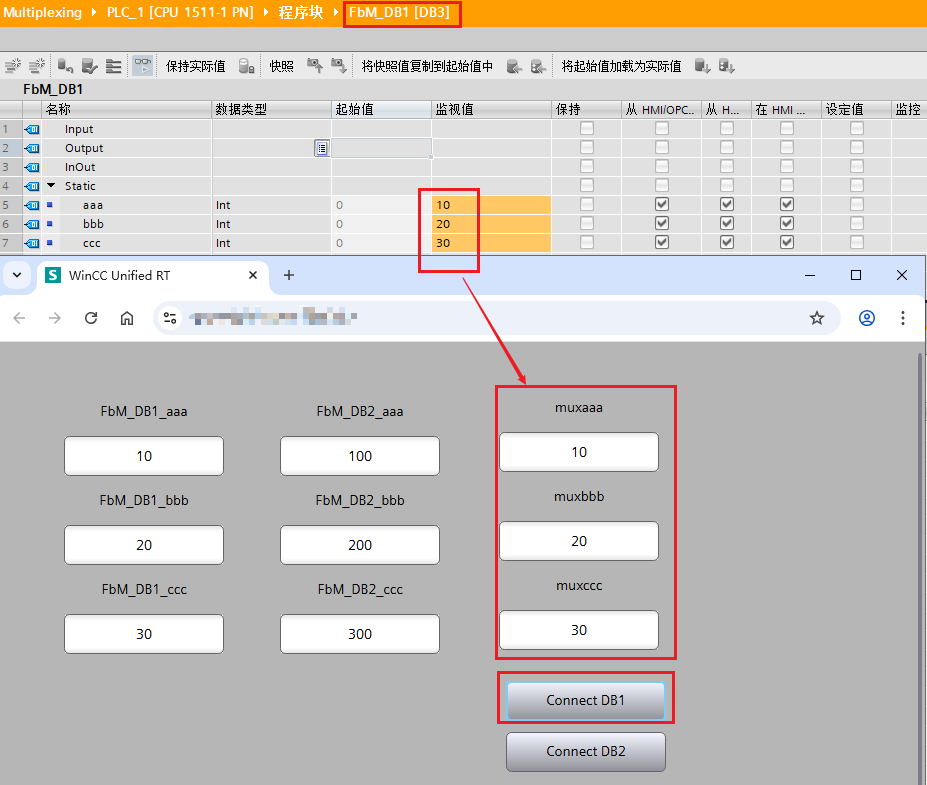The height and width of the screenshot is (785, 927).
Task: View site information icon in address bar
Action: [171, 318]
